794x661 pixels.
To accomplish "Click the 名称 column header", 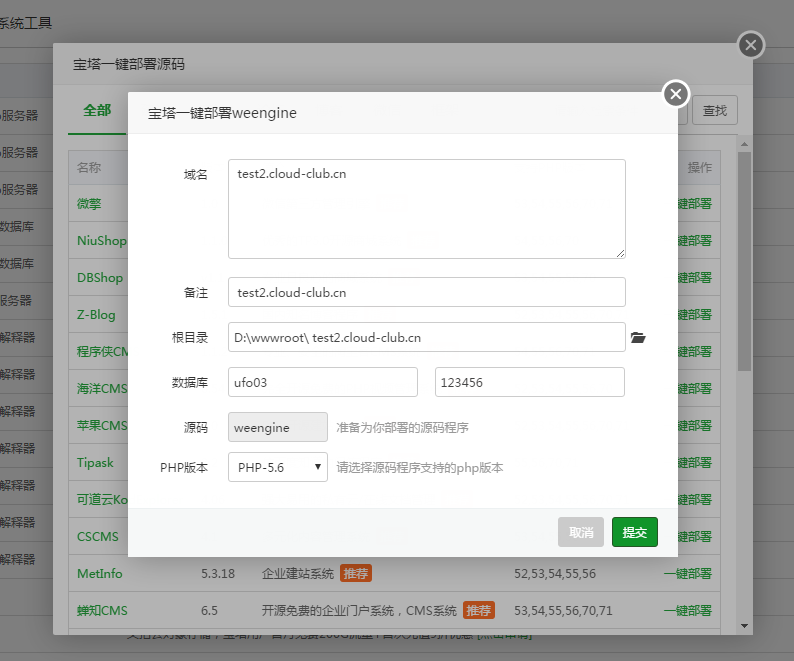I will point(89,167).
